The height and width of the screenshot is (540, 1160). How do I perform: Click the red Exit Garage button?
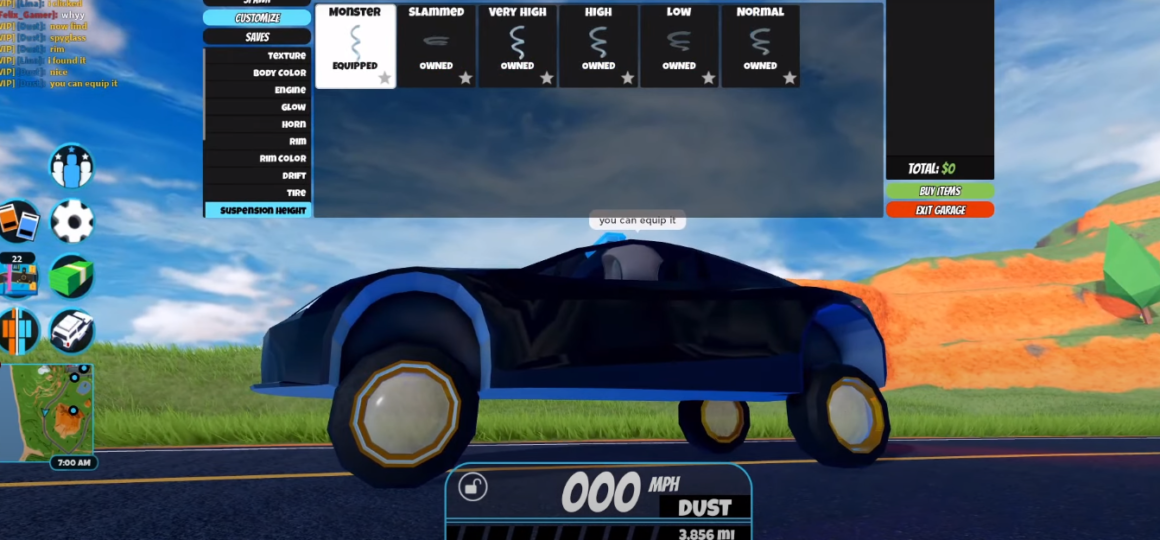[939, 210]
